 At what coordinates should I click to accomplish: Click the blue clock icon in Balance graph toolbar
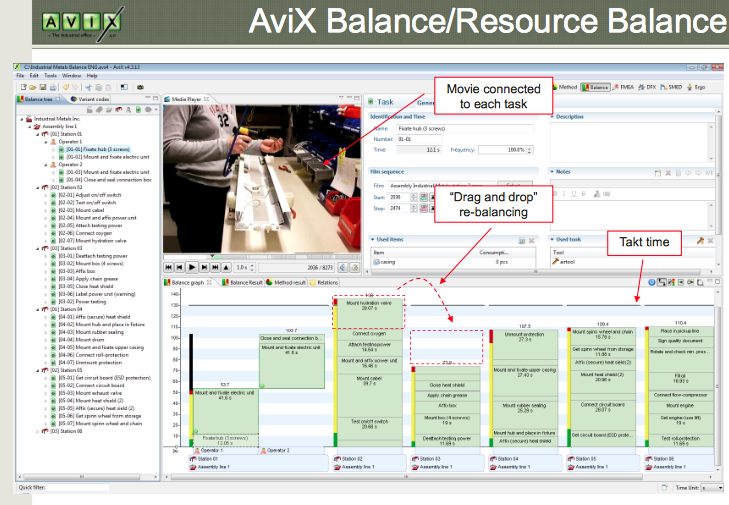(x=652, y=282)
